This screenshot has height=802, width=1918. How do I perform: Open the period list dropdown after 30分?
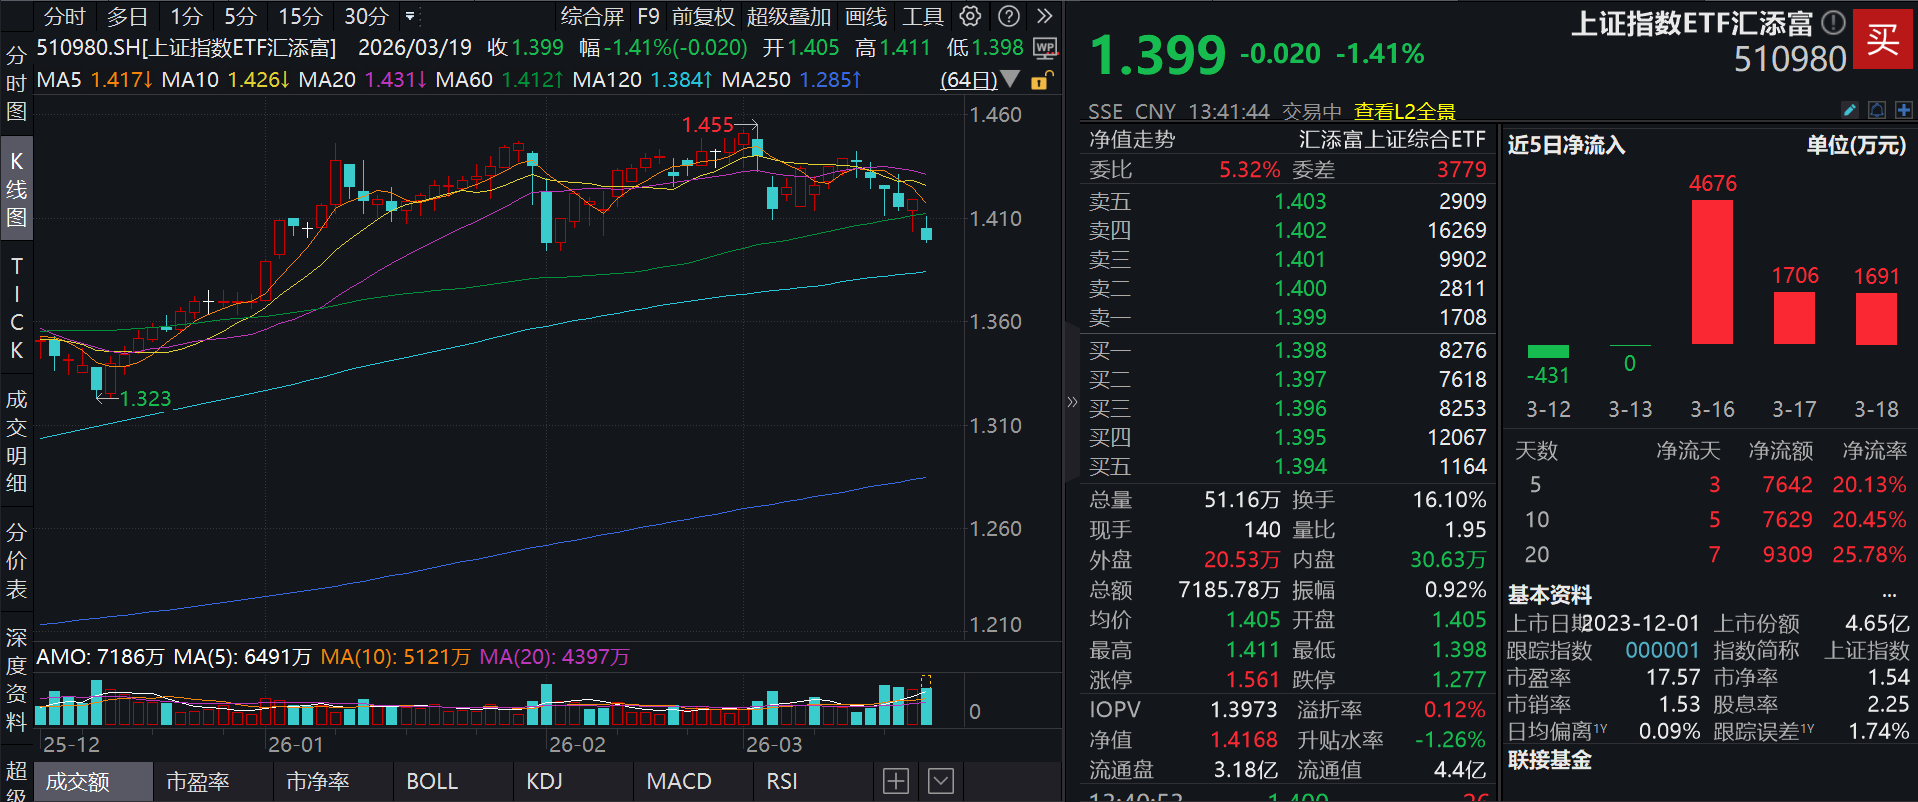410,16
